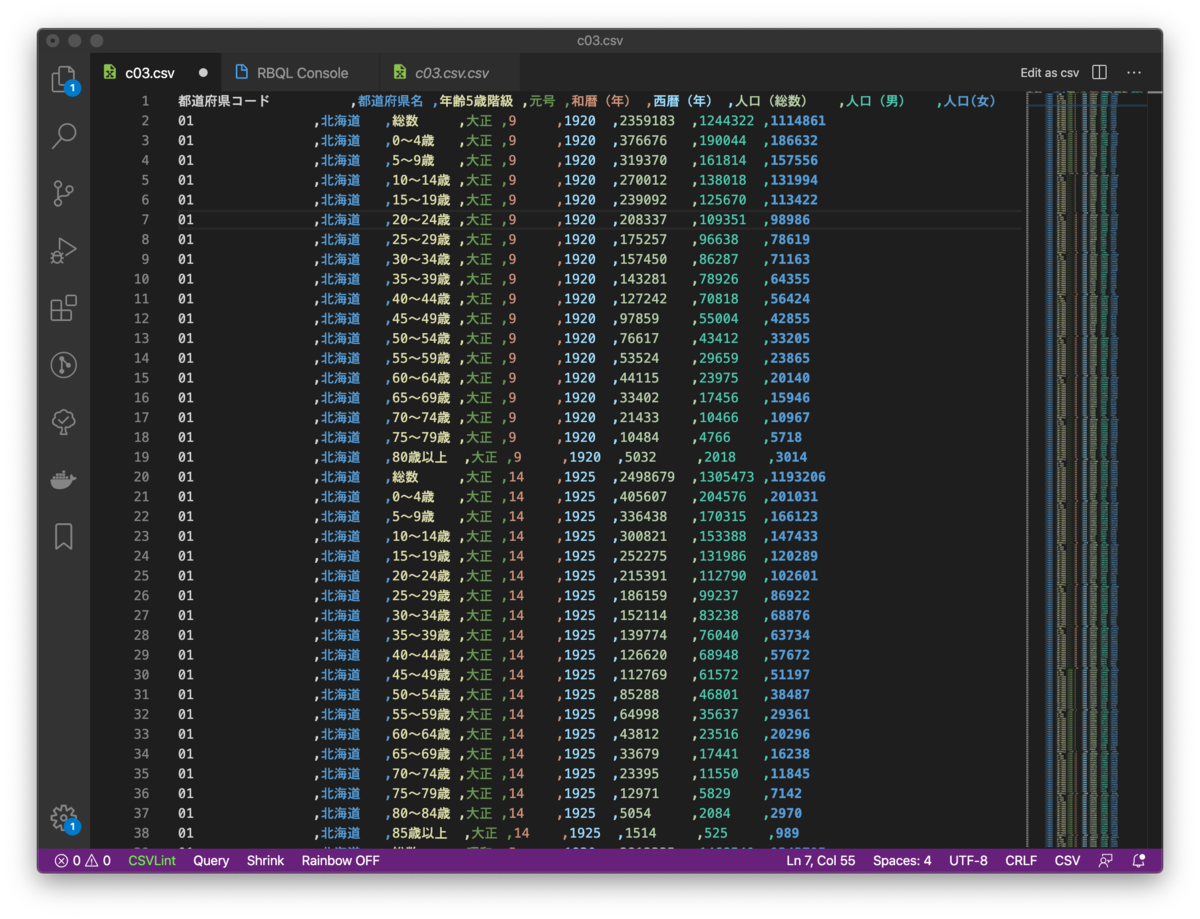Viewport: 1200px width, 919px height.
Task: Click the notifications bell in status bar
Action: [1138, 860]
